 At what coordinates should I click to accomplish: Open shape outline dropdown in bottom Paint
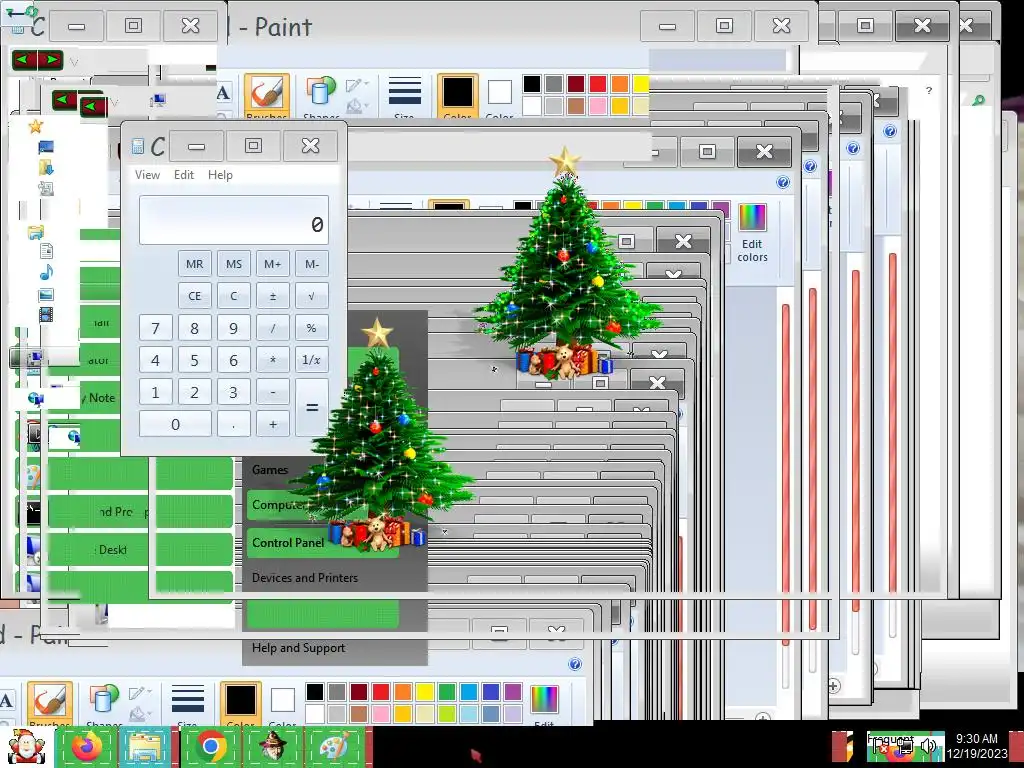point(140,694)
